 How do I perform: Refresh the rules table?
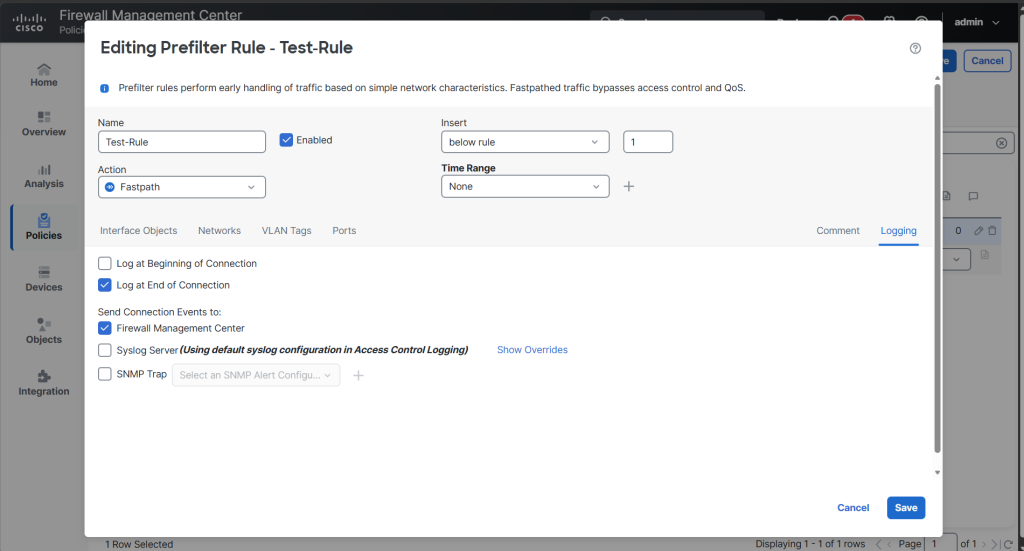pos(1008,544)
